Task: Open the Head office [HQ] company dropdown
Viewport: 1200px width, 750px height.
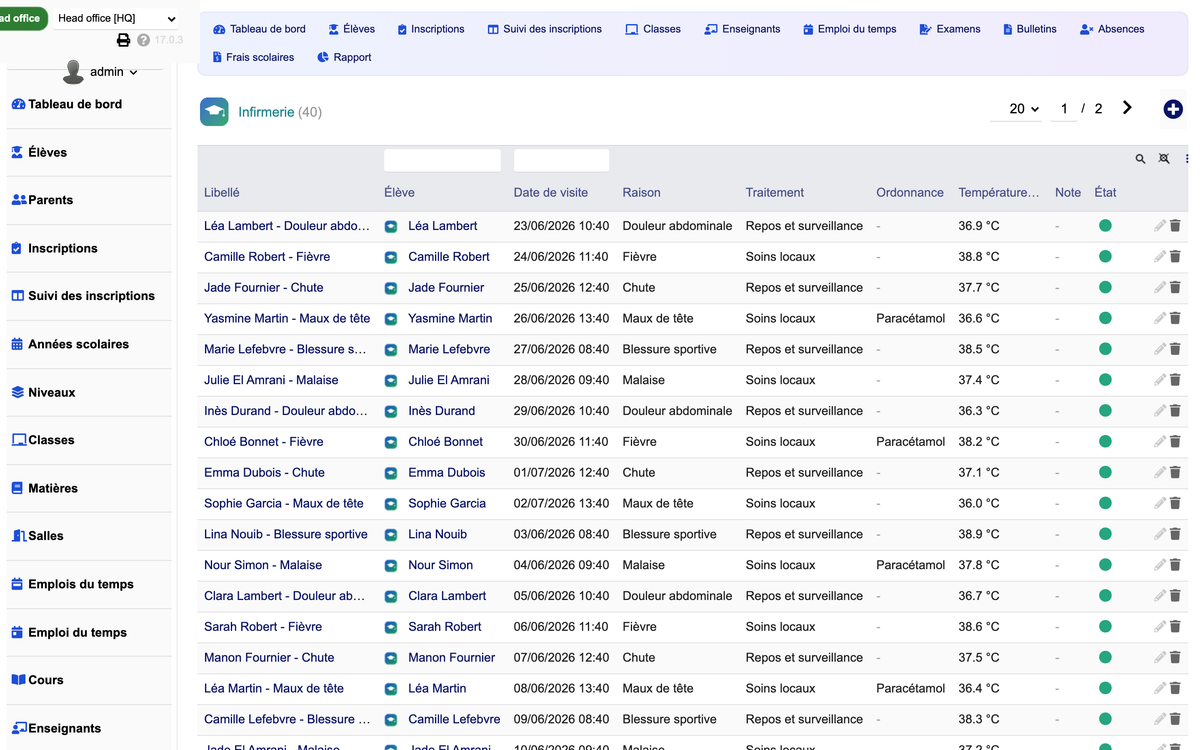Action: point(115,19)
